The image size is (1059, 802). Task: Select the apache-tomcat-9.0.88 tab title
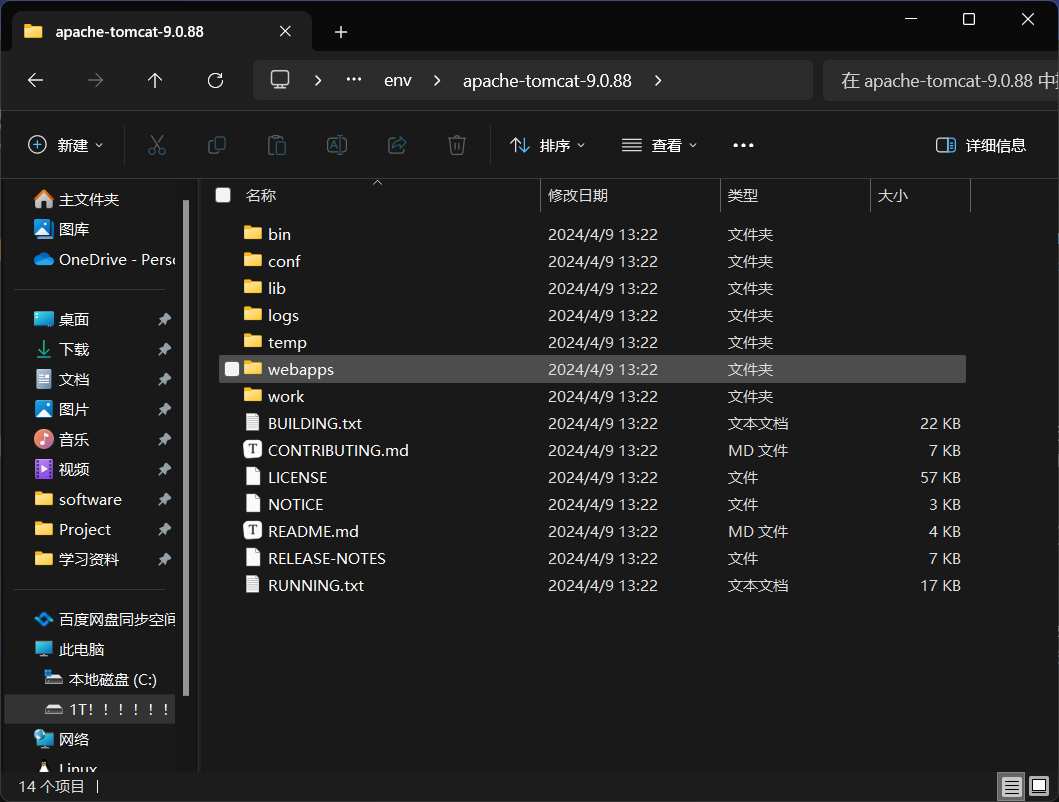[130, 32]
